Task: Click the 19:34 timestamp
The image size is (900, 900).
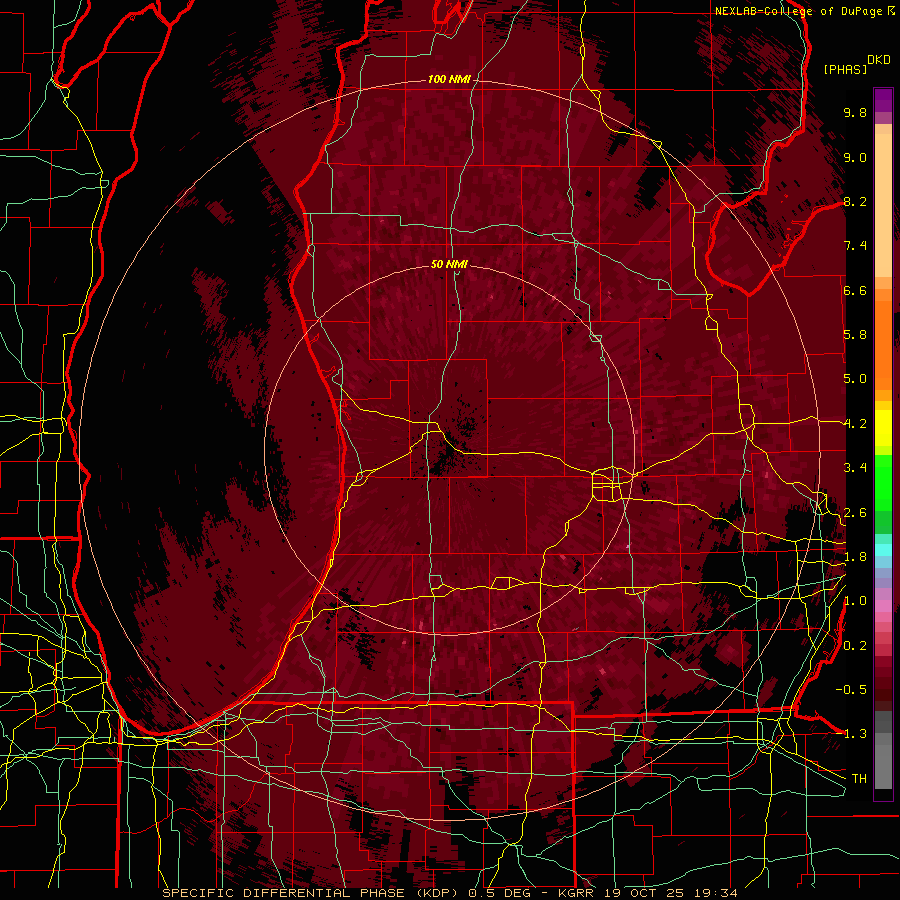Action: (717, 893)
